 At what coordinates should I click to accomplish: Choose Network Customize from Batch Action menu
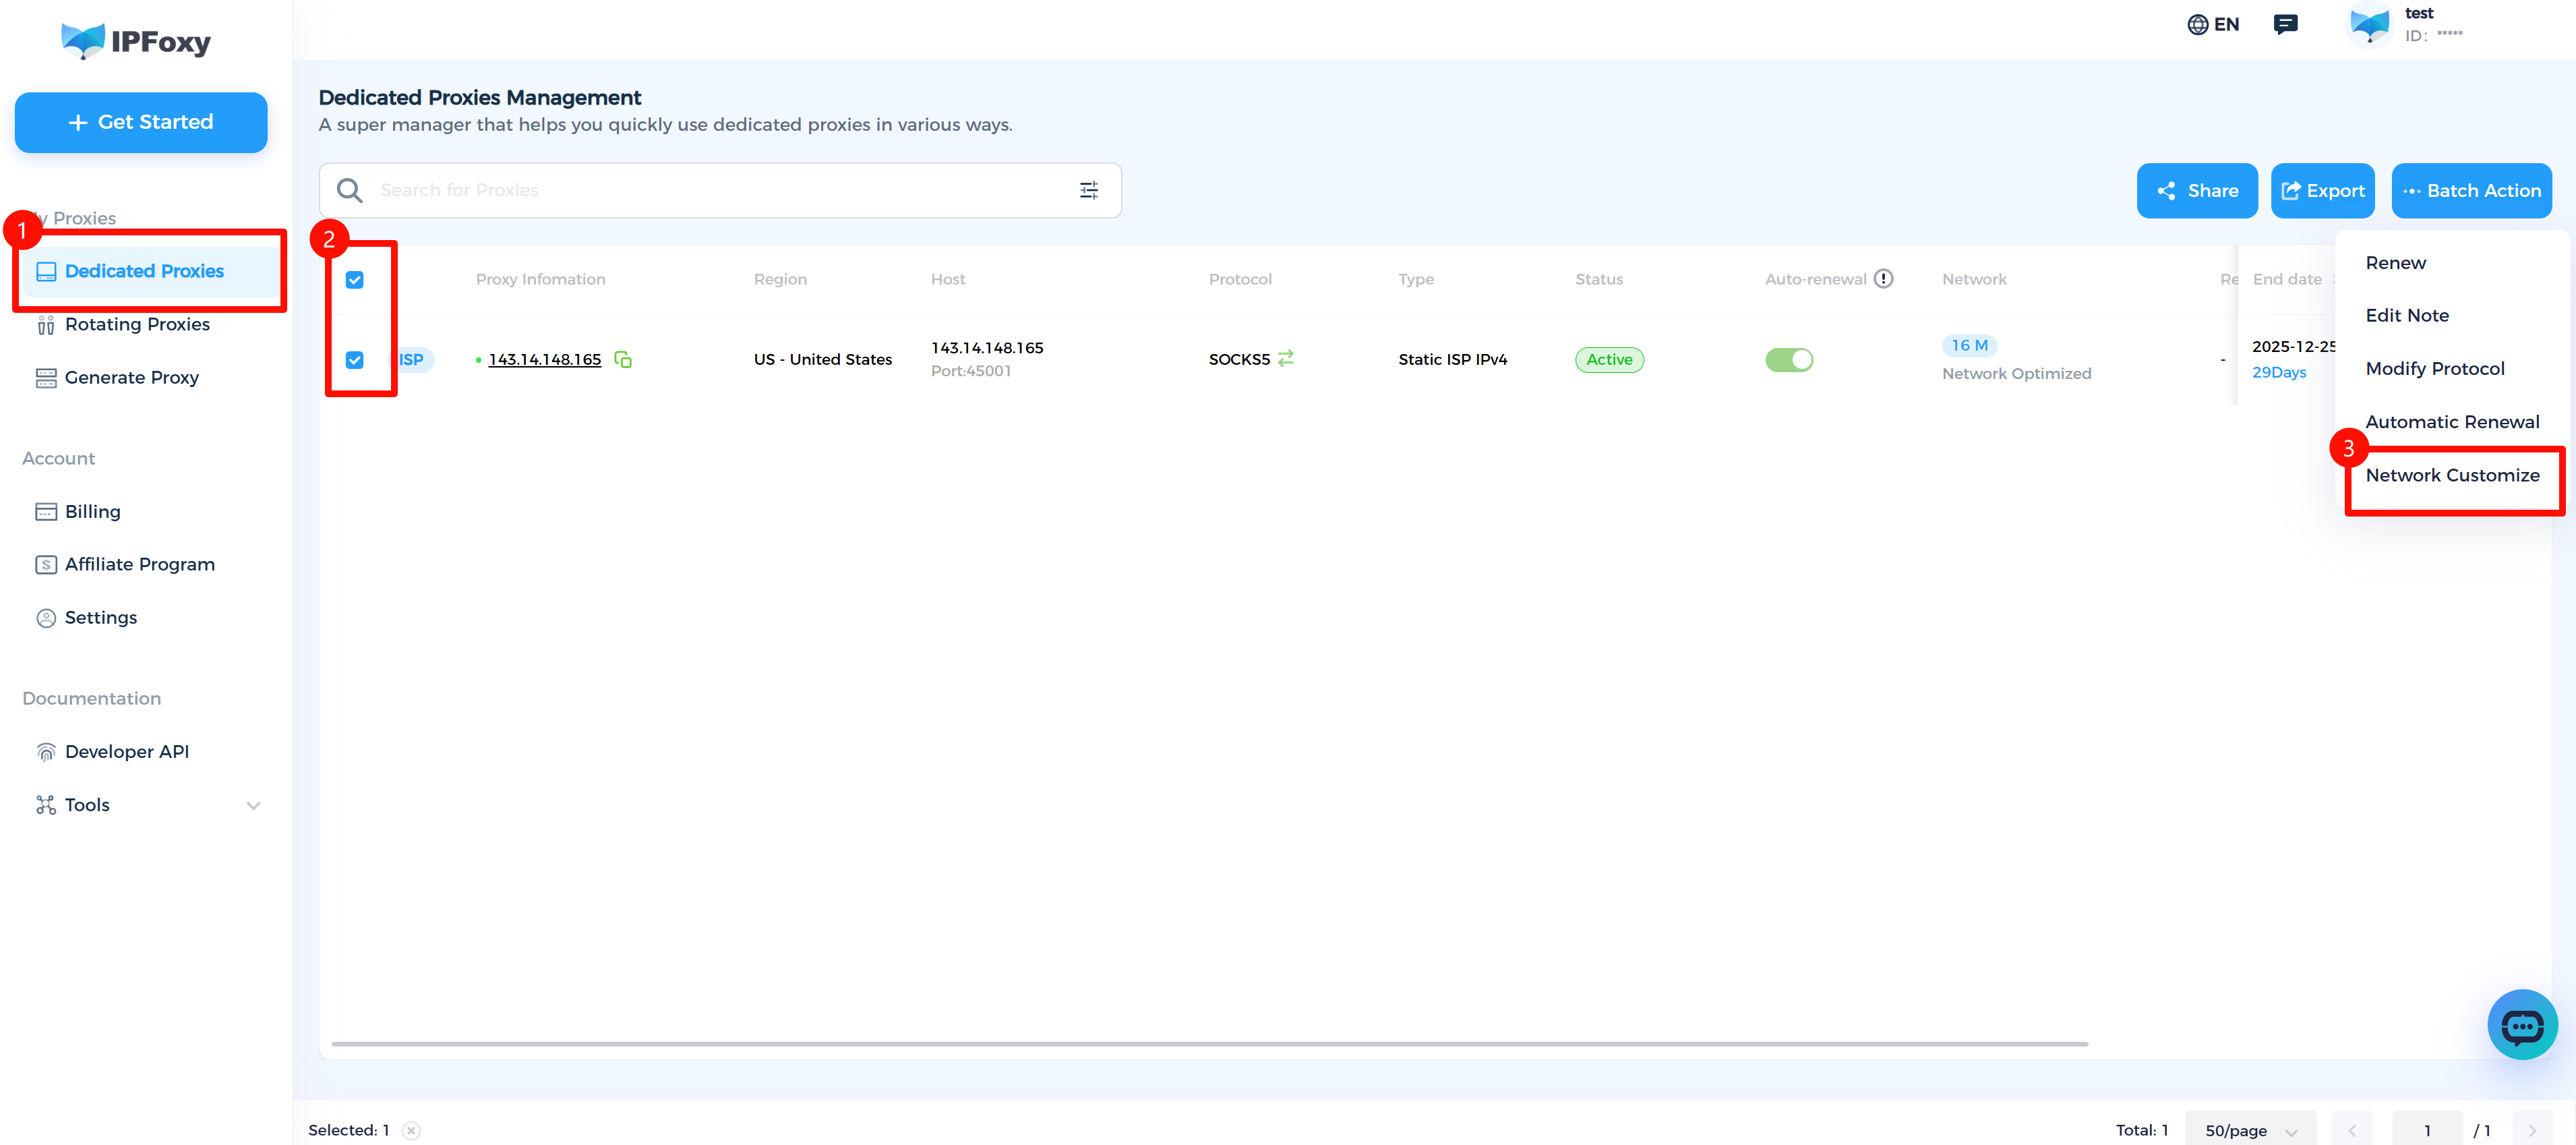[2453, 475]
